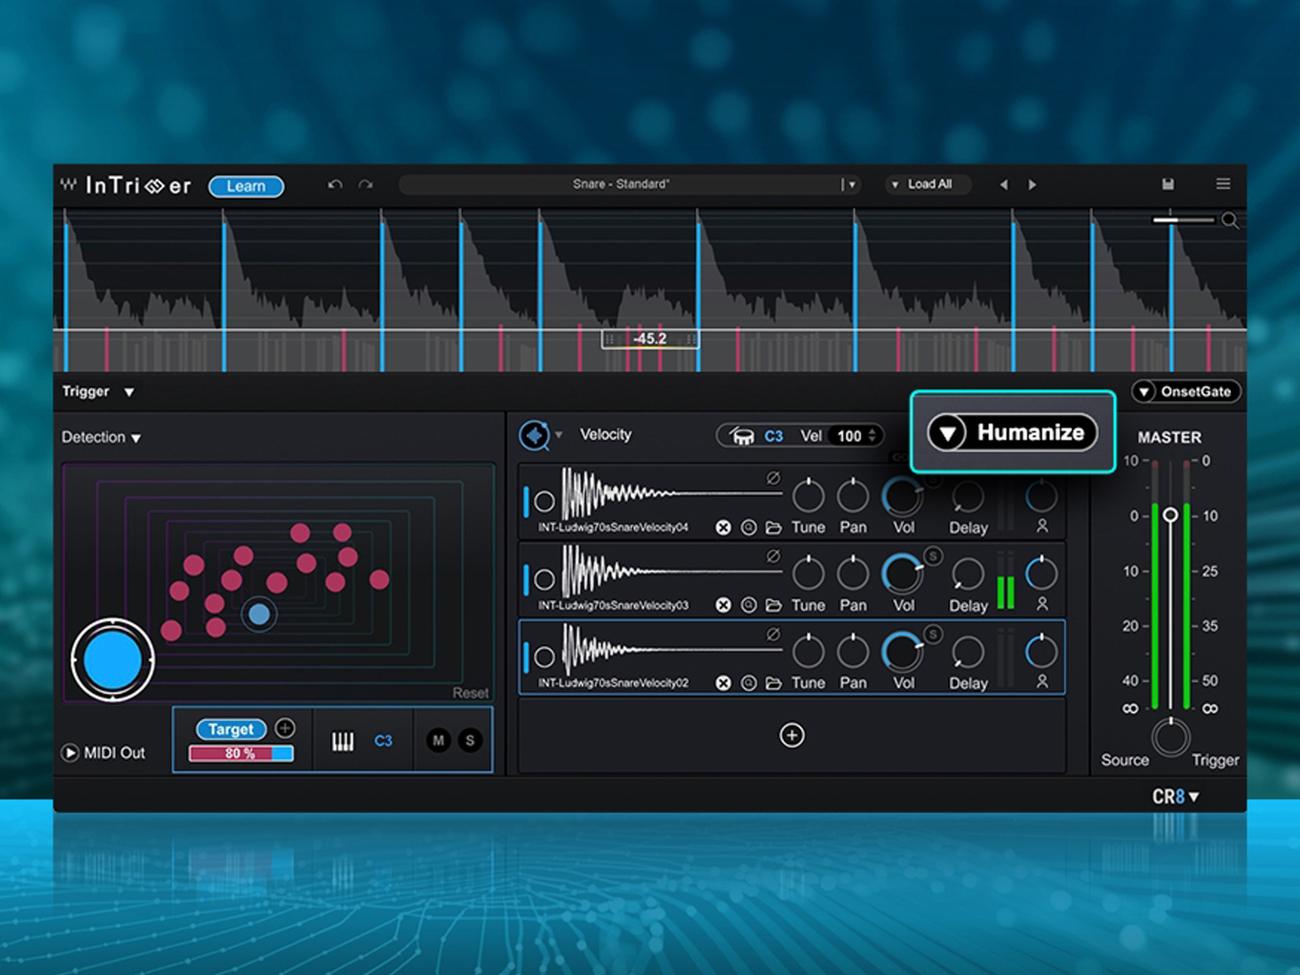The height and width of the screenshot is (975, 1300).
Task: Solo the target with S button
Action: pos(470,741)
